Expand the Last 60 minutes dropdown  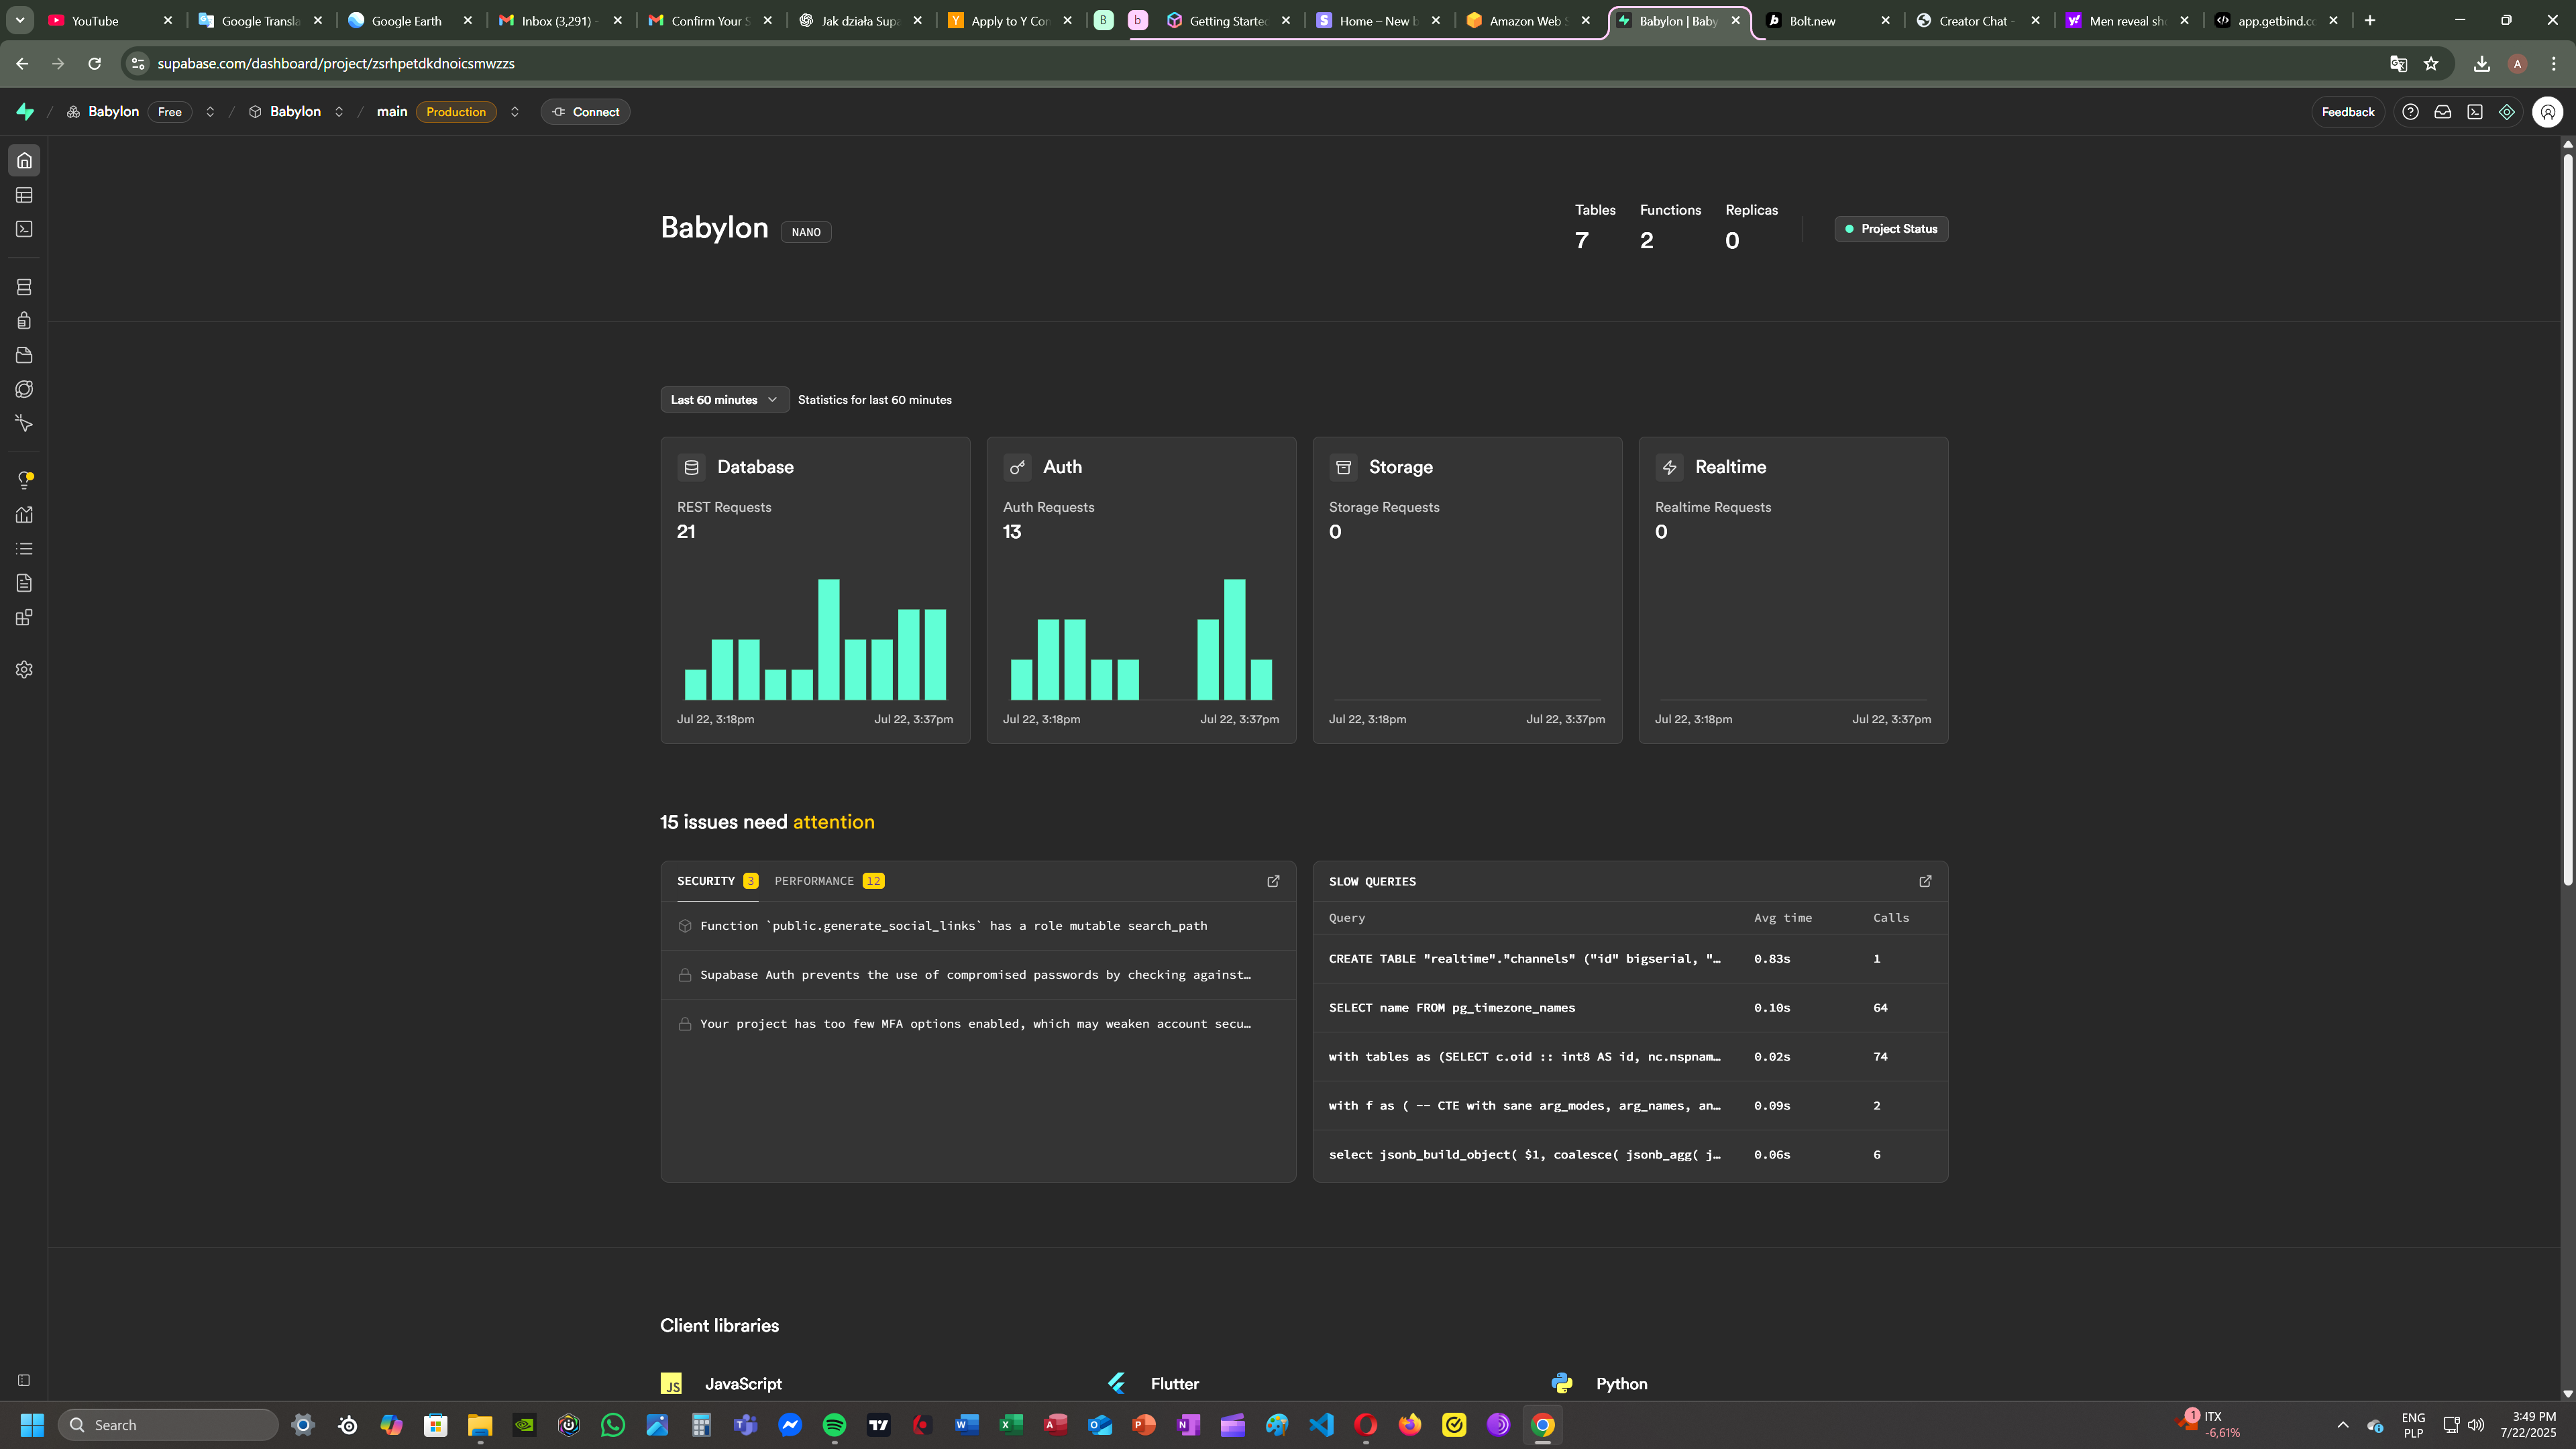pyautogui.click(x=724, y=400)
